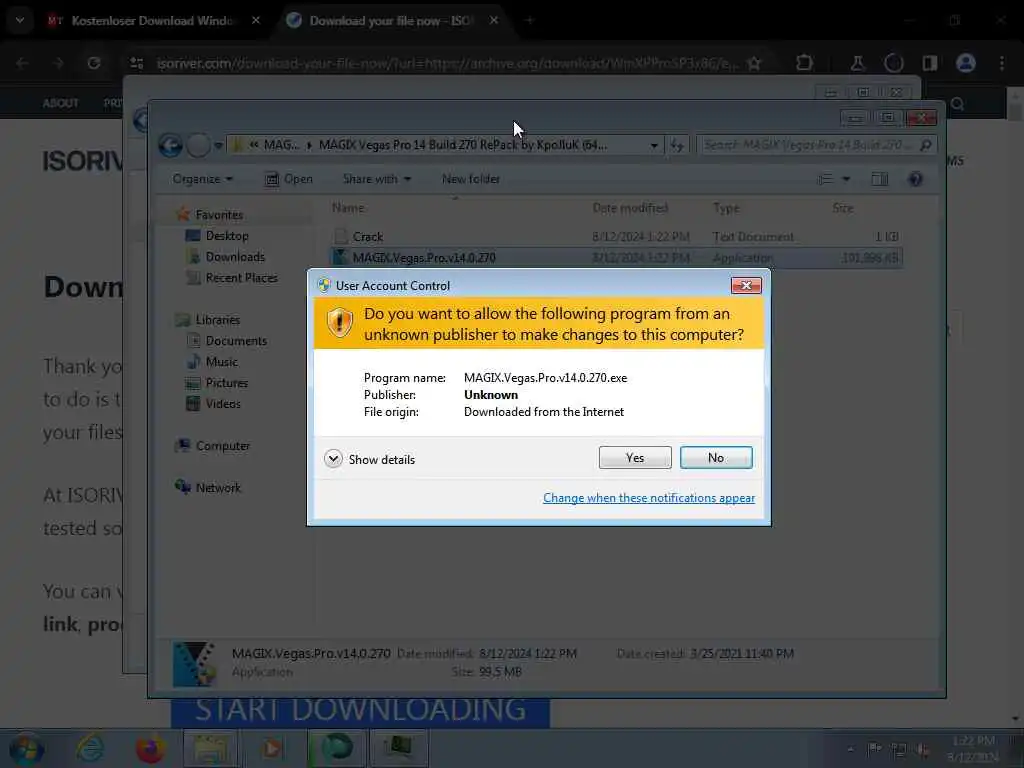
Task: Launch Firefox from the taskbar
Action: pyautogui.click(x=150, y=748)
